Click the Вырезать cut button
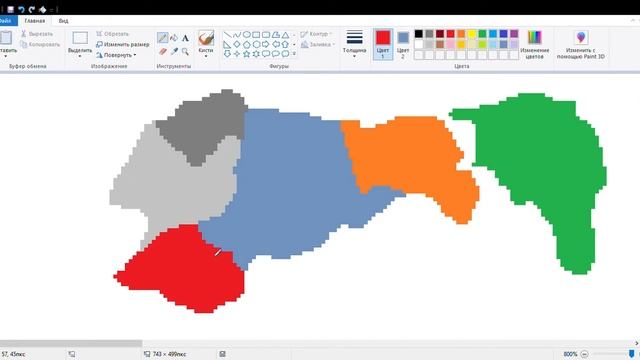 37,34
